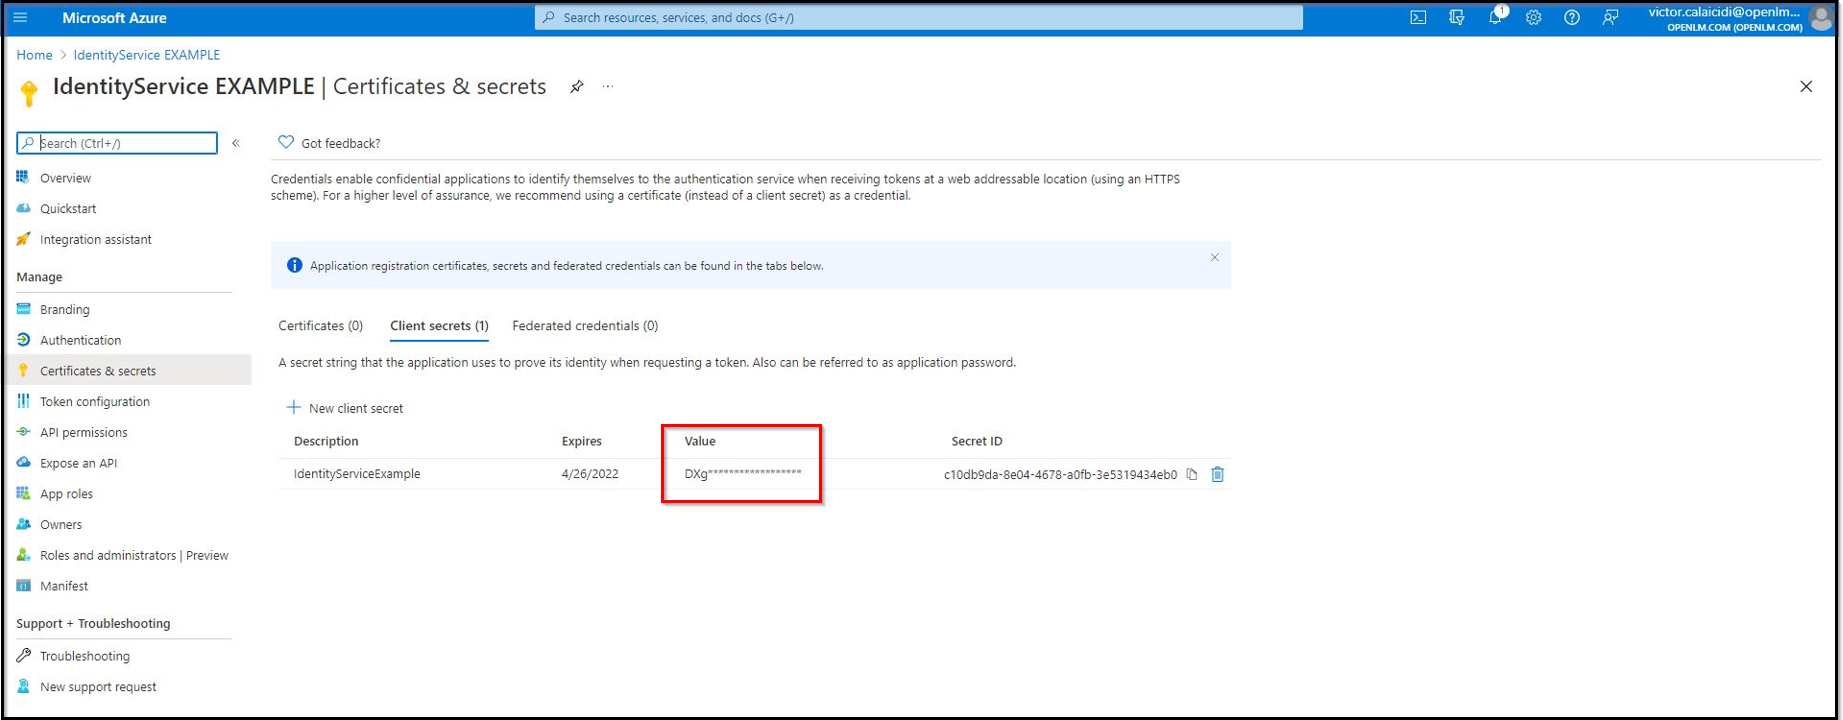
Task: Switch to the Certificates (0) tab
Action: point(320,326)
